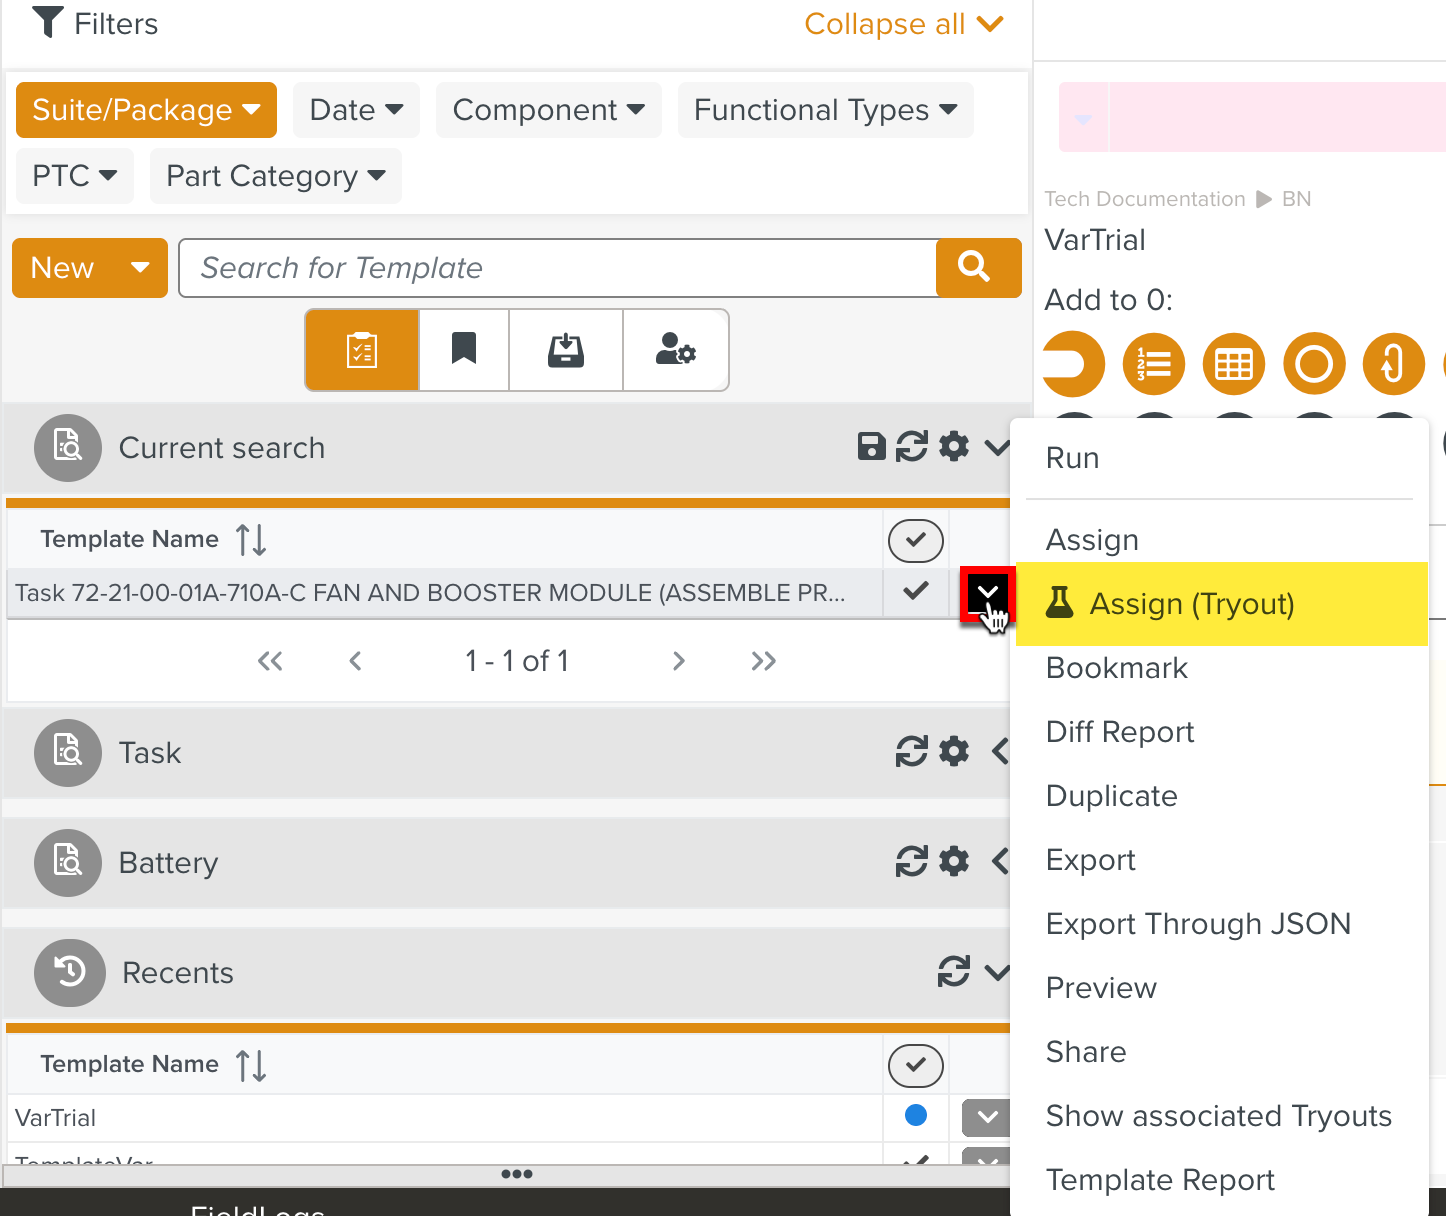This screenshot has width=1446, height=1216.
Task: Expand the Suite/Package filter dropdown
Action: point(146,110)
